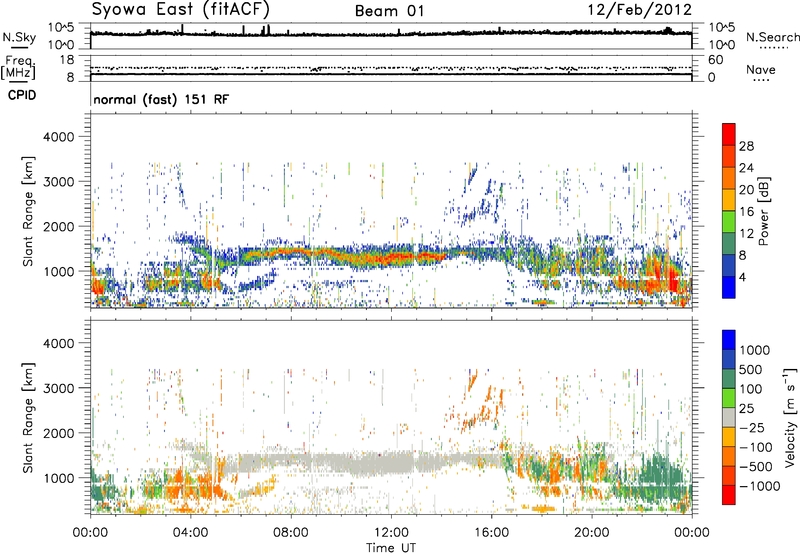Select the "Beam 01" header text
The image size is (800, 554).
390,11
